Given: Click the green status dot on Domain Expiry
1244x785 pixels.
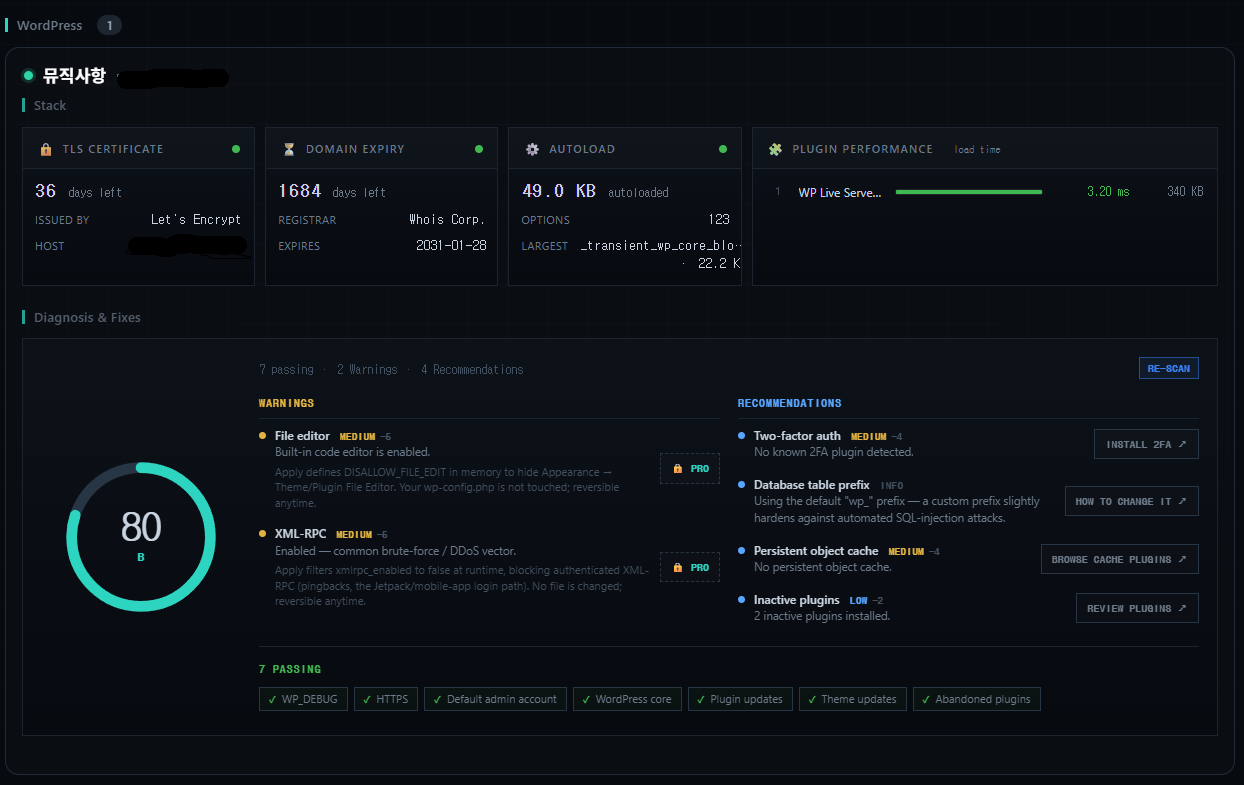Looking at the screenshot, I should [x=479, y=149].
